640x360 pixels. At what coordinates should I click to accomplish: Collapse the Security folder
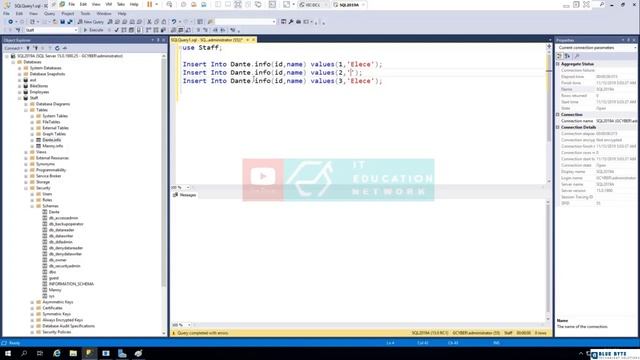(26, 188)
